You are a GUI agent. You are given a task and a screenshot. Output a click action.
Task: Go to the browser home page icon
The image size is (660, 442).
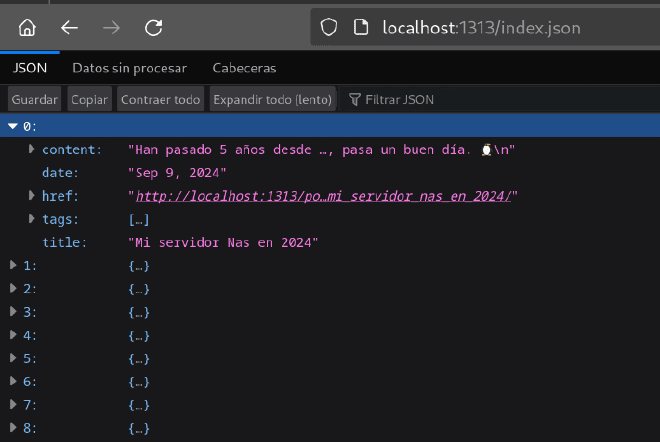pos(27,28)
